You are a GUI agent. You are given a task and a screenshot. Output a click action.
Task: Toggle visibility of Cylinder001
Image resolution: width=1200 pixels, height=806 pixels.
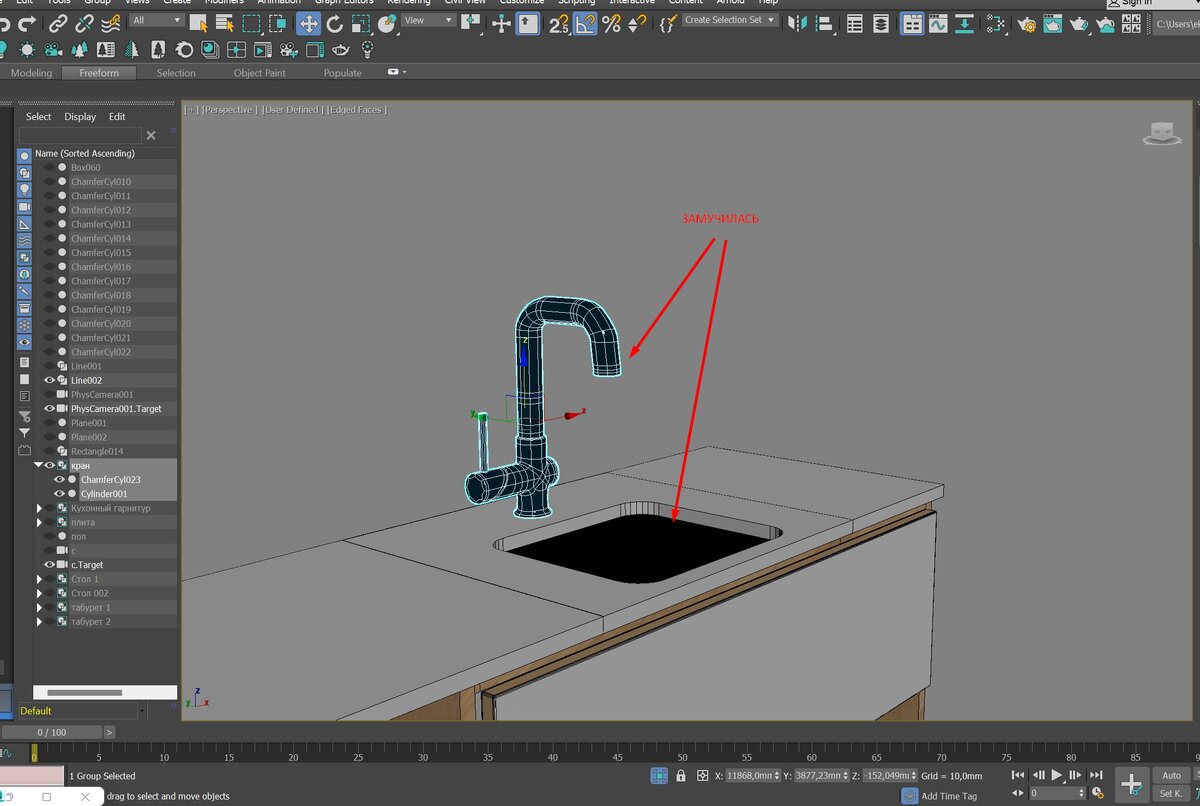(59, 494)
